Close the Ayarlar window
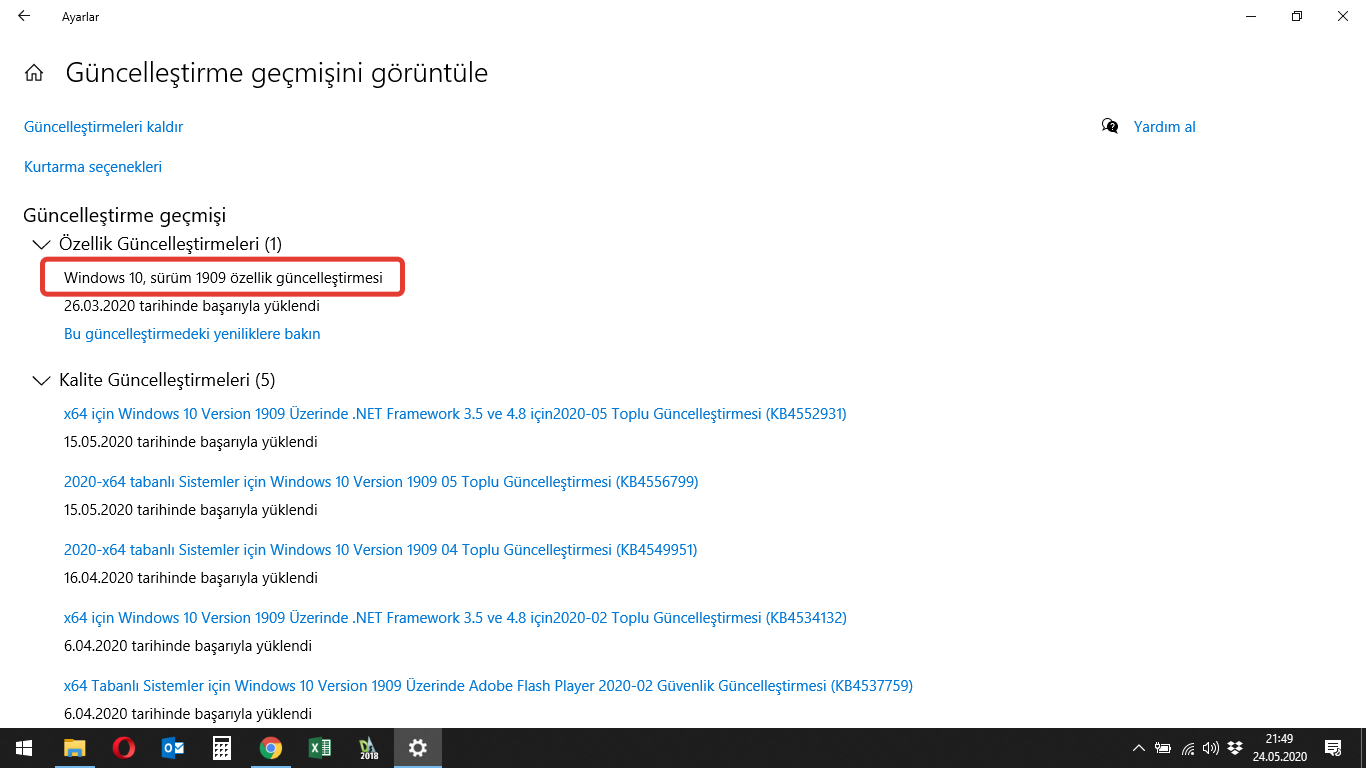Screen dimensions: 1366x768 pos(1343,16)
